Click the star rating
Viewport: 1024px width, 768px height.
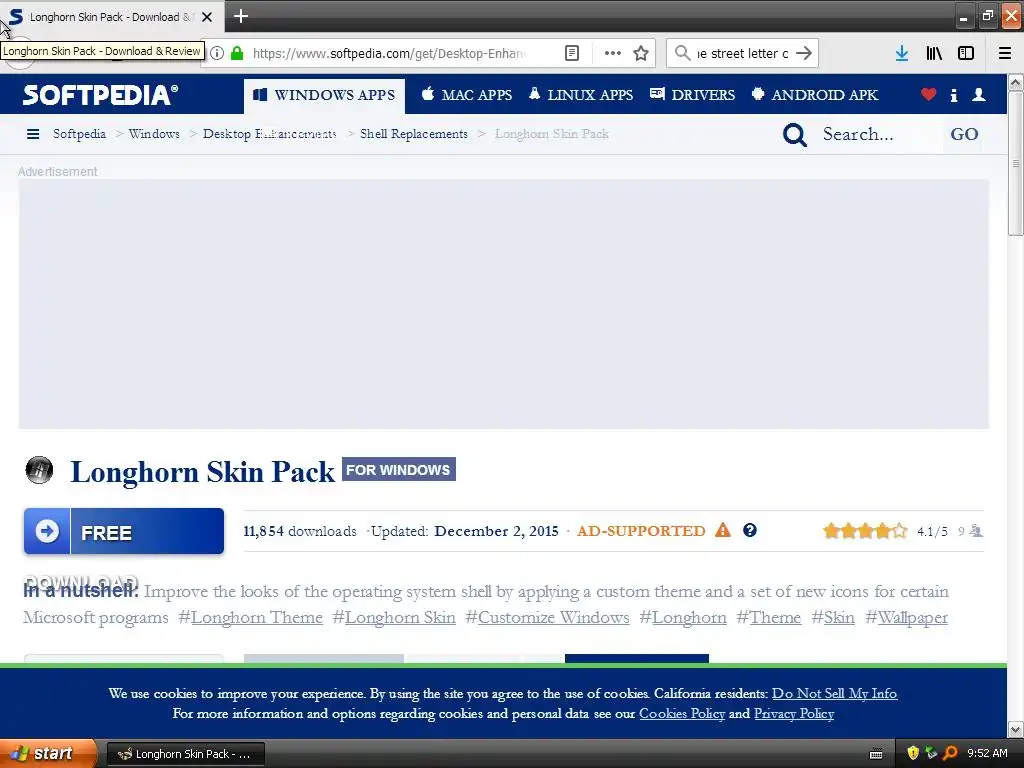click(865, 531)
